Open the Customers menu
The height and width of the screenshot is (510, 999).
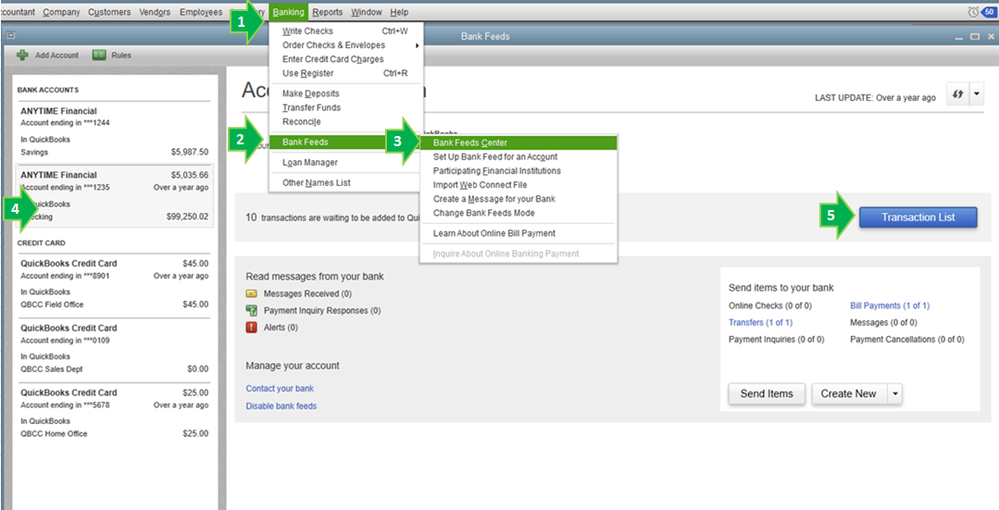click(x=109, y=12)
